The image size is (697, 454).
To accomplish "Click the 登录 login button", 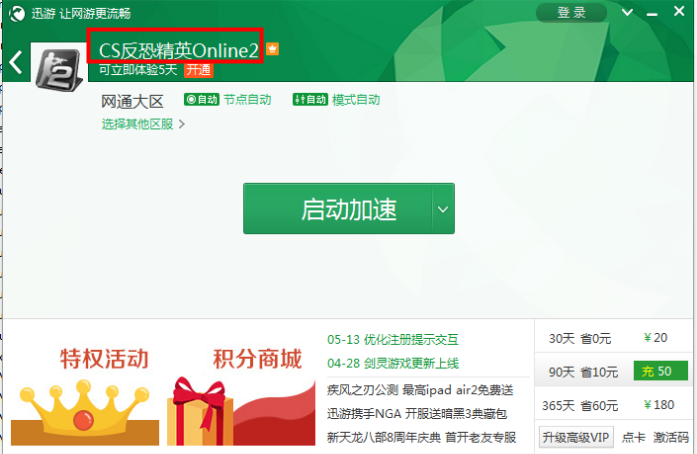I will point(572,12).
